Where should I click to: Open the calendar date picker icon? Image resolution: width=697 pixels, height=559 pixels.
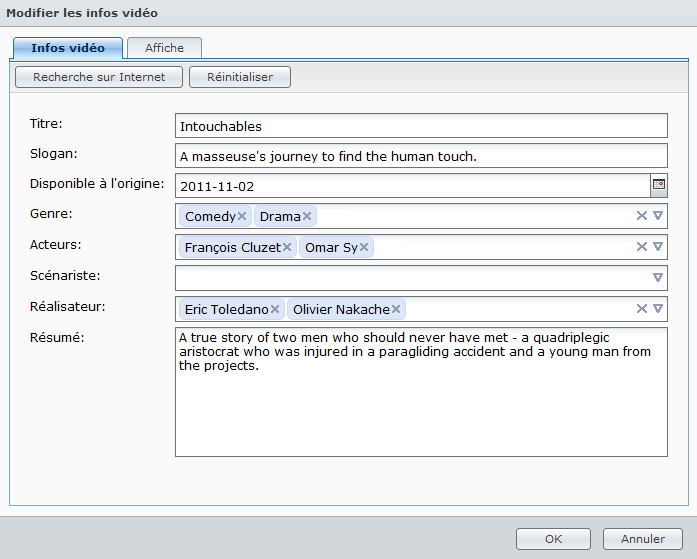pos(658,185)
